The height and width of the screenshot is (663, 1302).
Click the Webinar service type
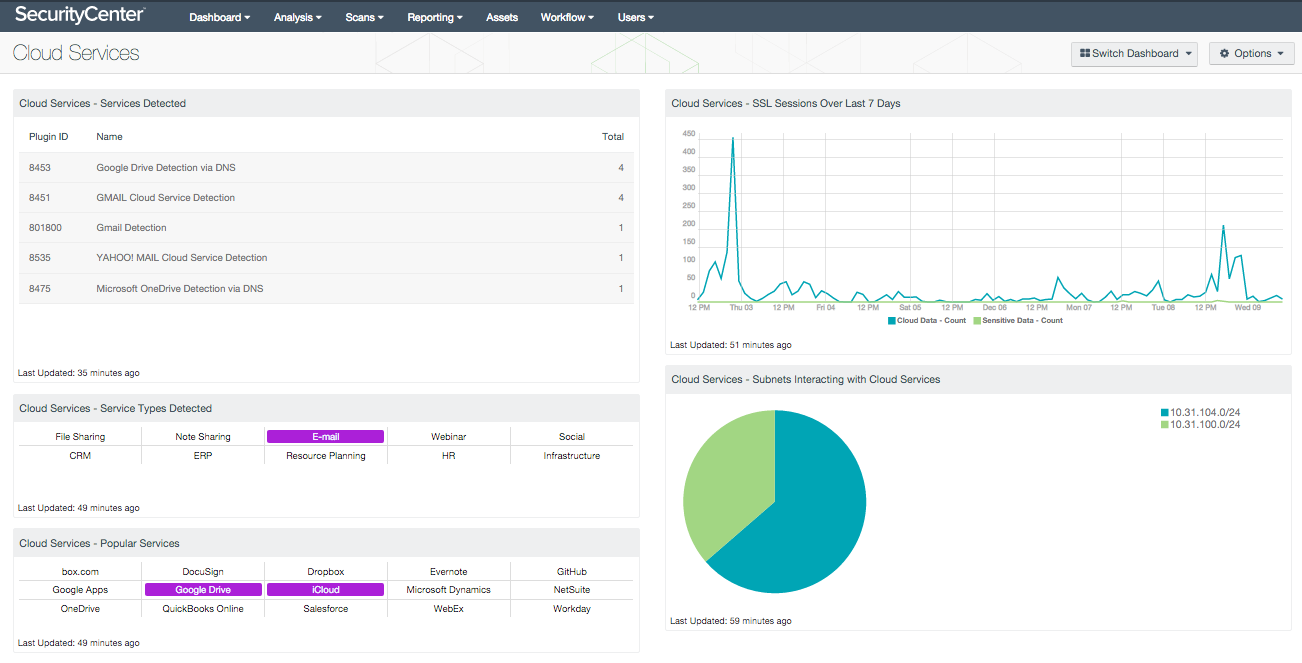click(448, 437)
